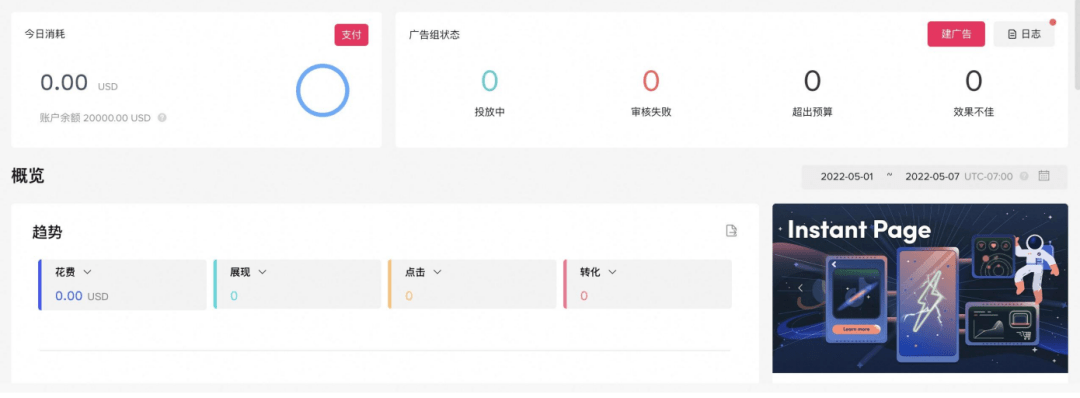Click the export icon in 趋势 panel
The height and width of the screenshot is (398, 1080).
point(731,231)
